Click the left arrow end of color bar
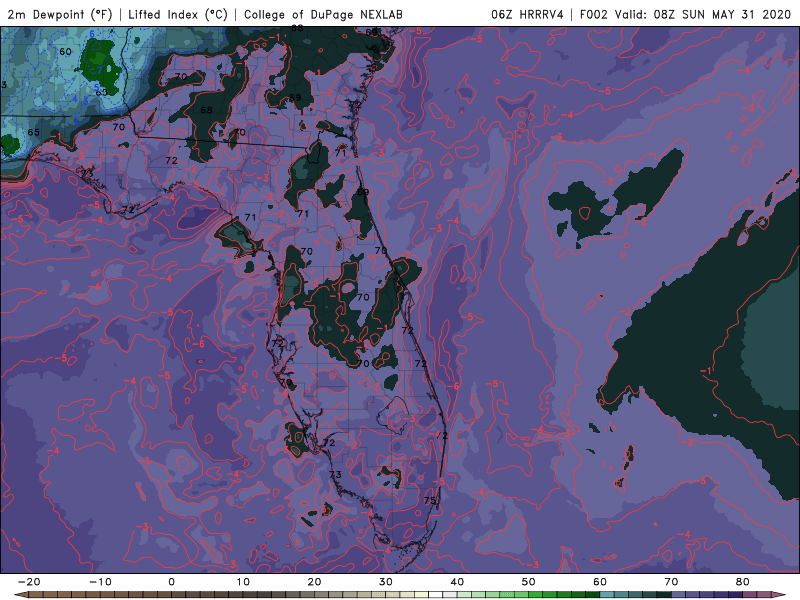The height and width of the screenshot is (600, 800). [x=19, y=595]
